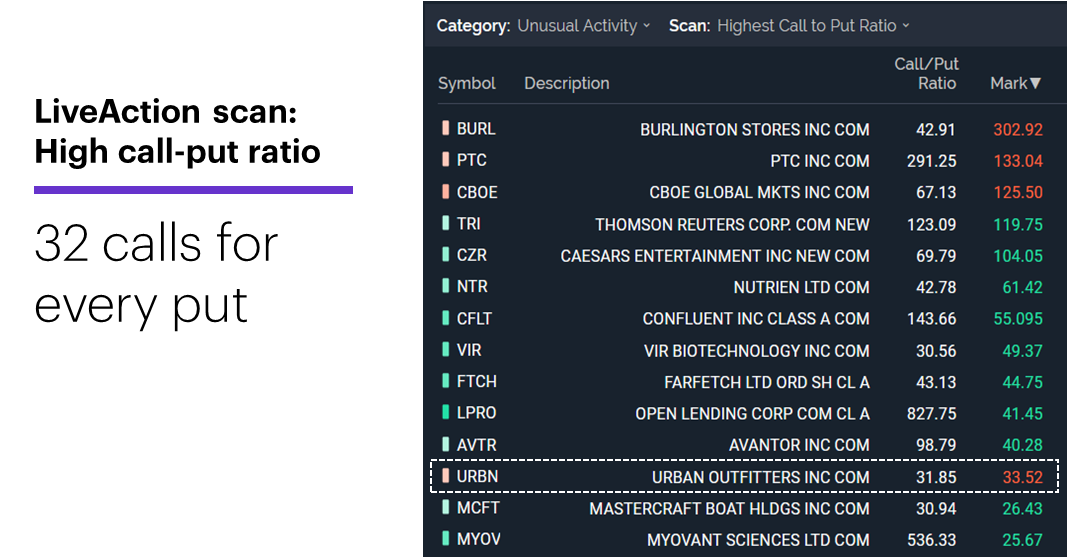Click the 302.92 mark price for BURL

(1018, 129)
